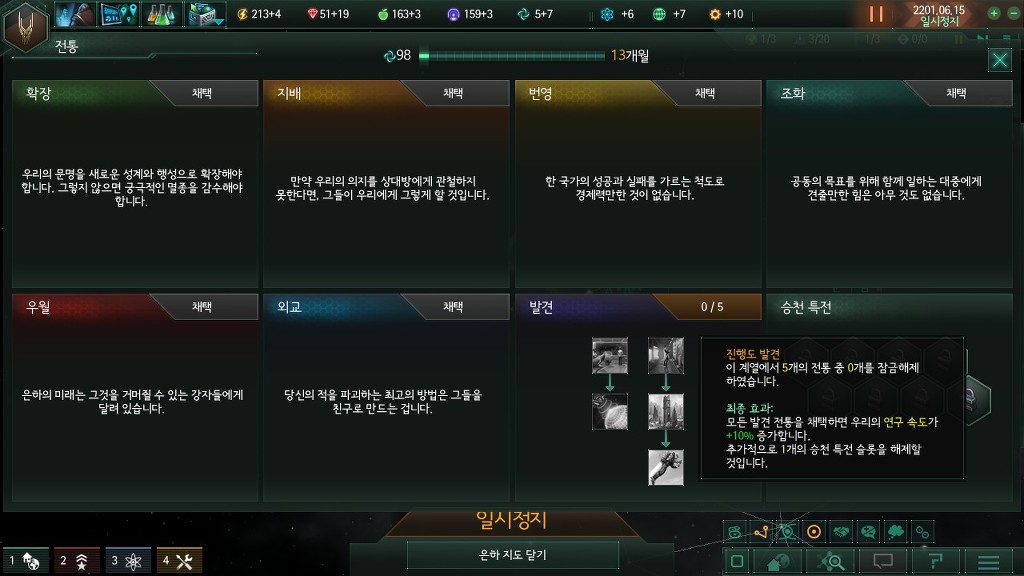Open the empire emblem hexagon

pyautogui.click(x=25, y=27)
